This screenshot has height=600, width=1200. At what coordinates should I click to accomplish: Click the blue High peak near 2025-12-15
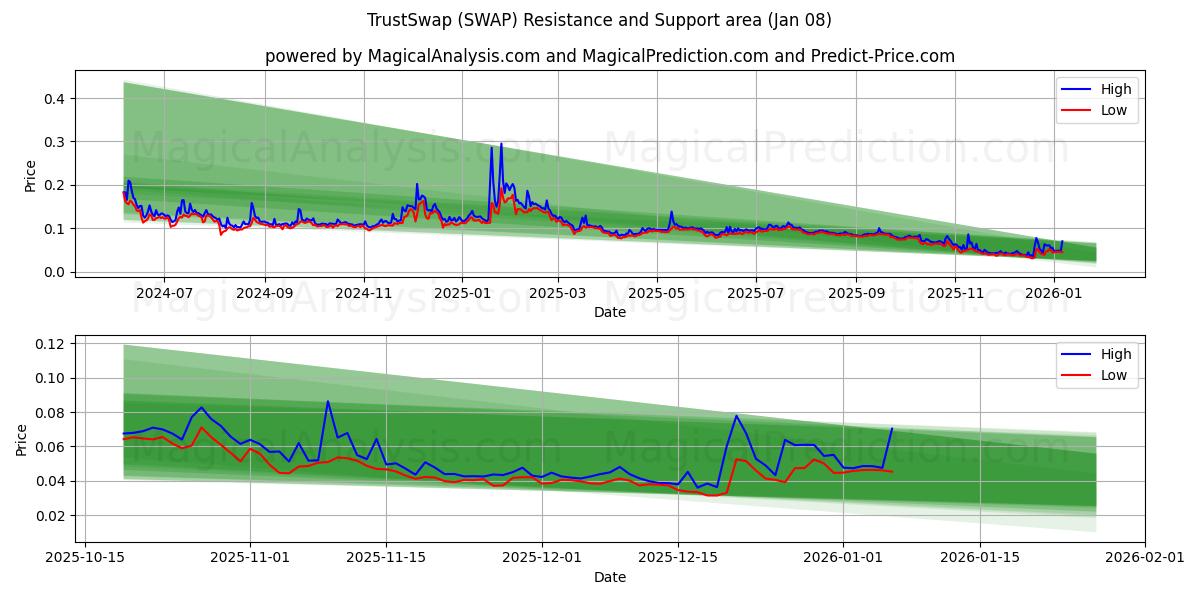pyautogui.click(x=737, y=415)
